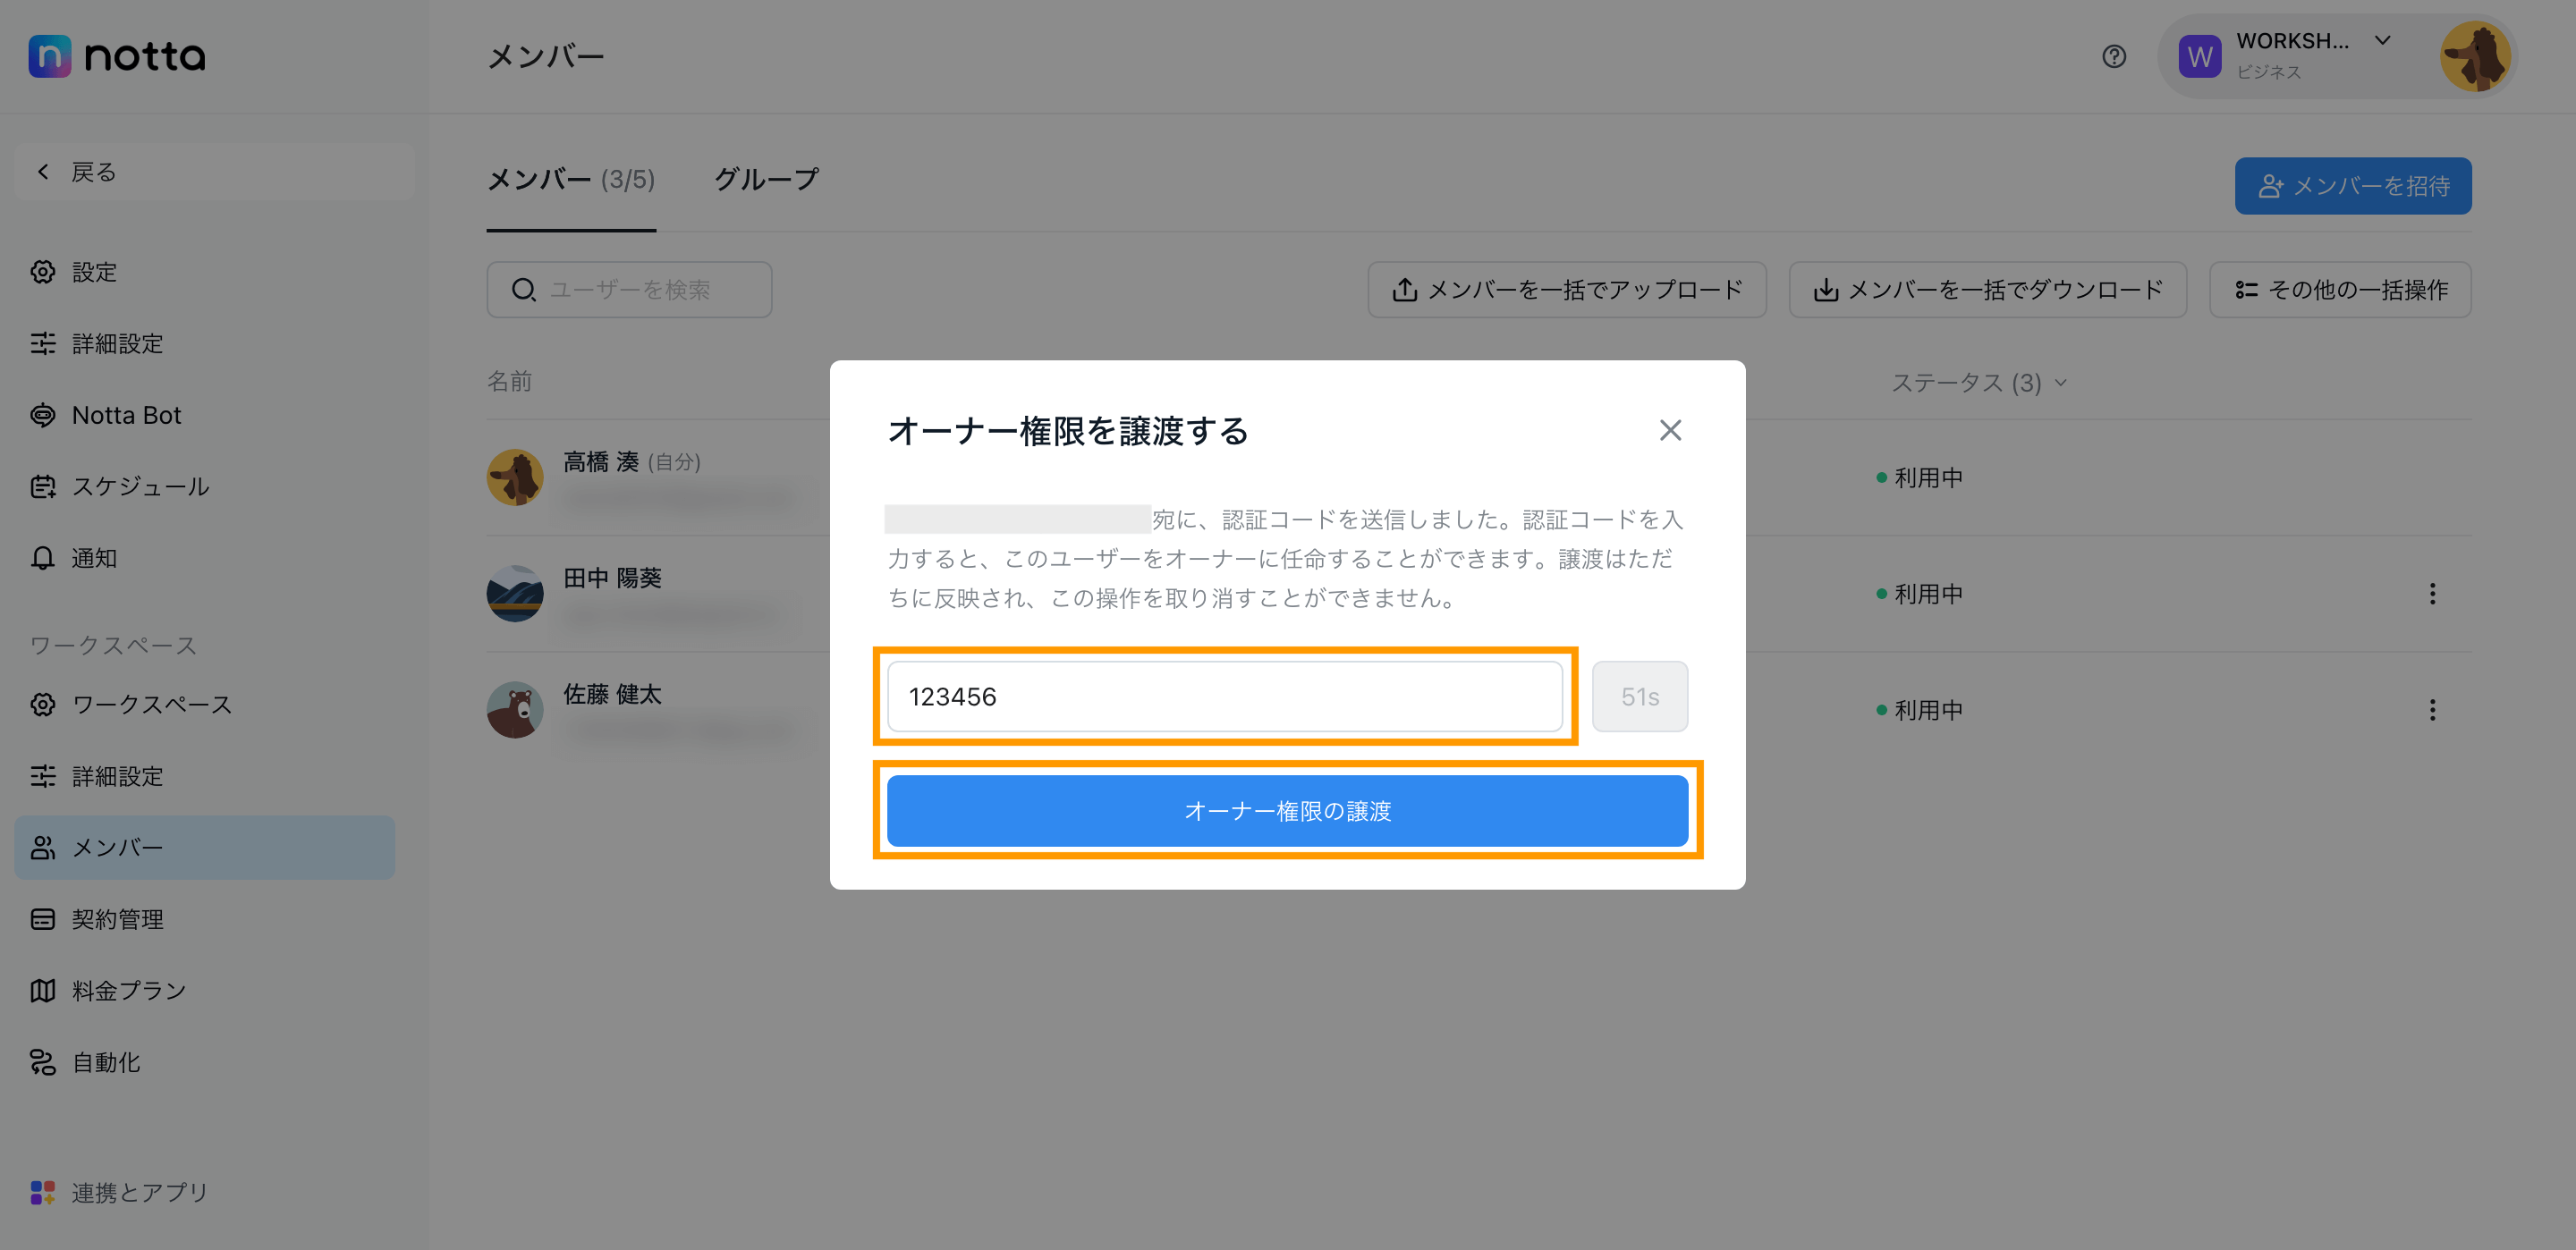Focus the ユーザーを検索 search field
Screen dimensions: 2576x1250
click(629, 290)
